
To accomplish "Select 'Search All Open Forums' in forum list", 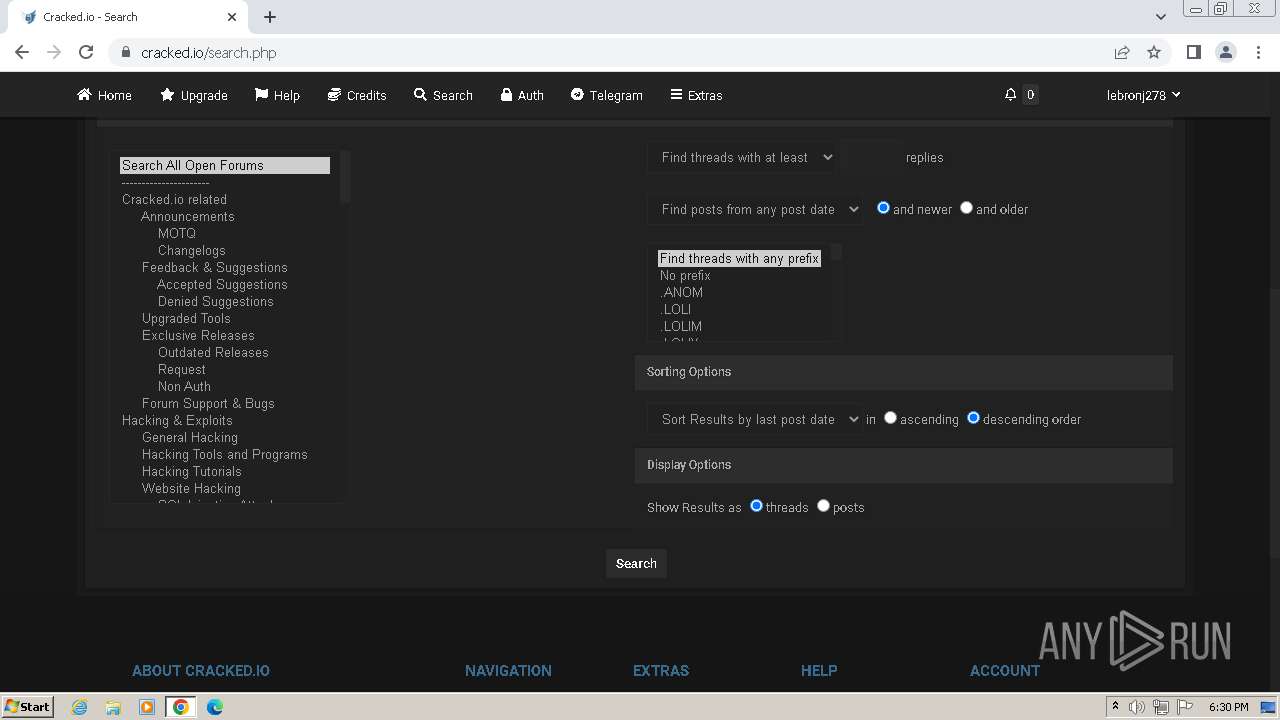I will point(225,166).
